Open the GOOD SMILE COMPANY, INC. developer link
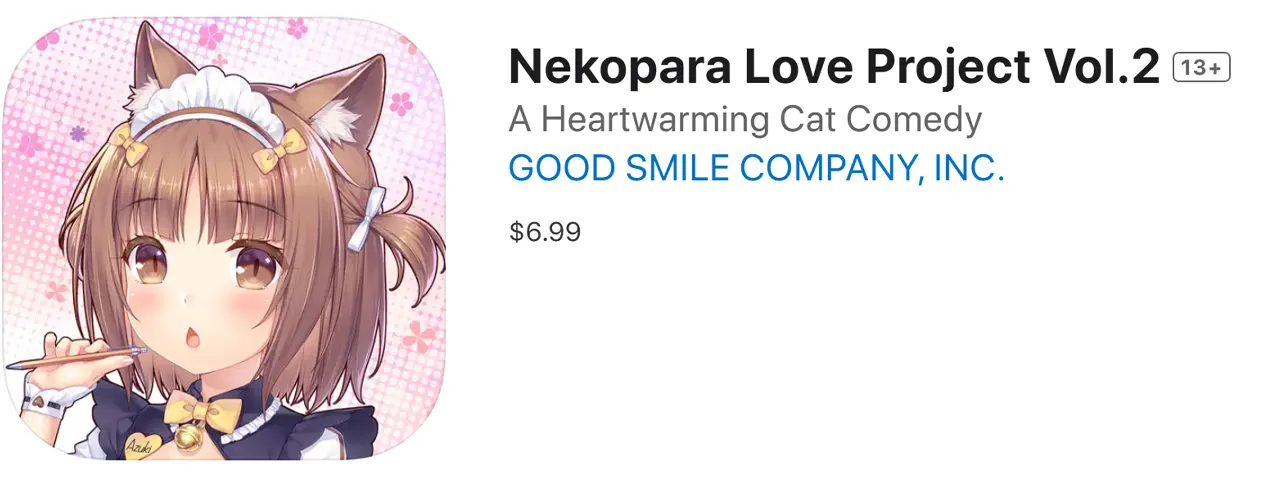The image size is (1280, 477). click(756, 169)
